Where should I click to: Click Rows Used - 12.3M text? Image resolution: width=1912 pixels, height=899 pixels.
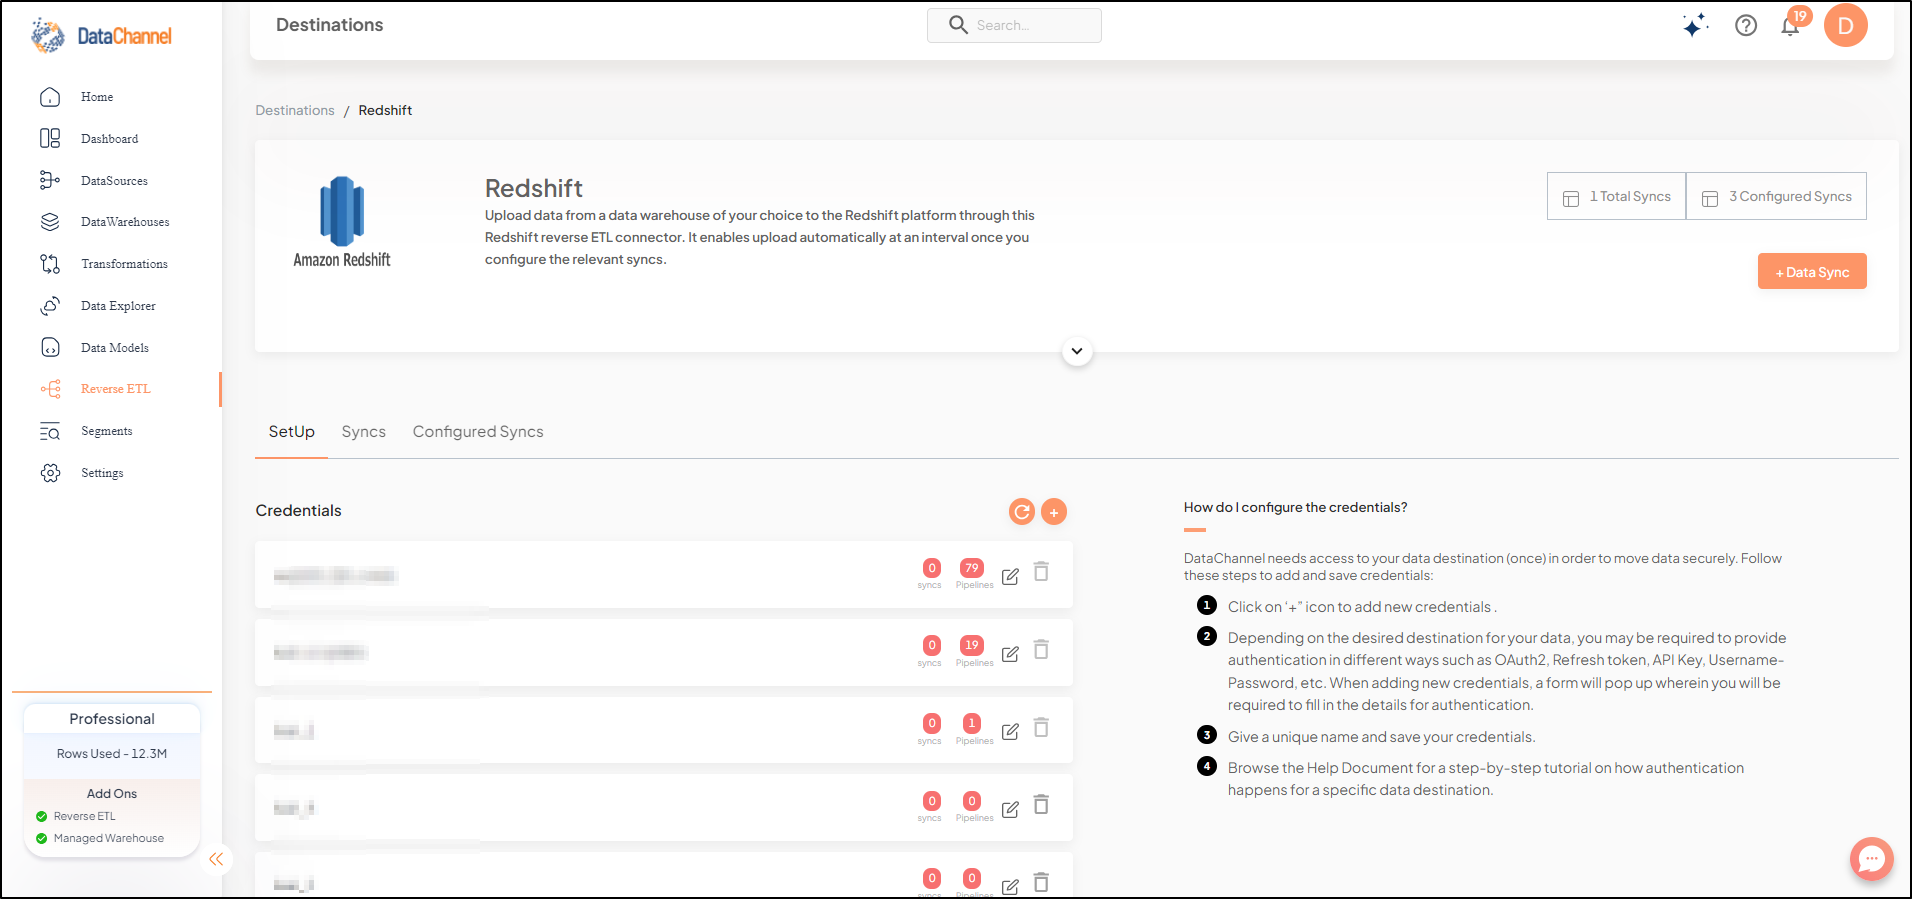click(x=112, y=754)
